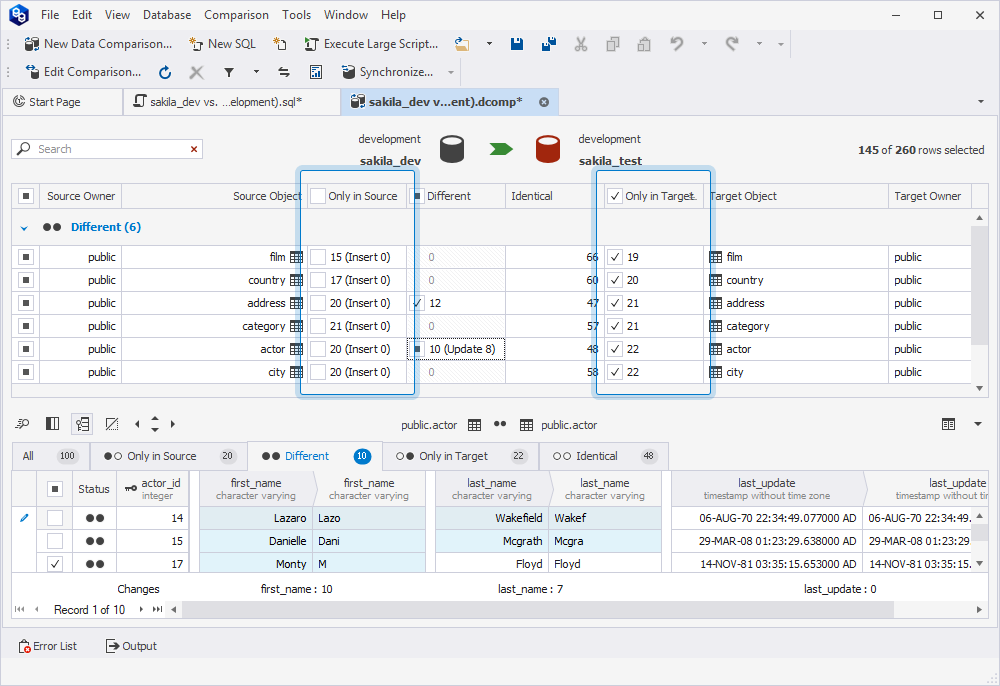
Task: Click the Undo arrow icon
Action: point(677,44)
